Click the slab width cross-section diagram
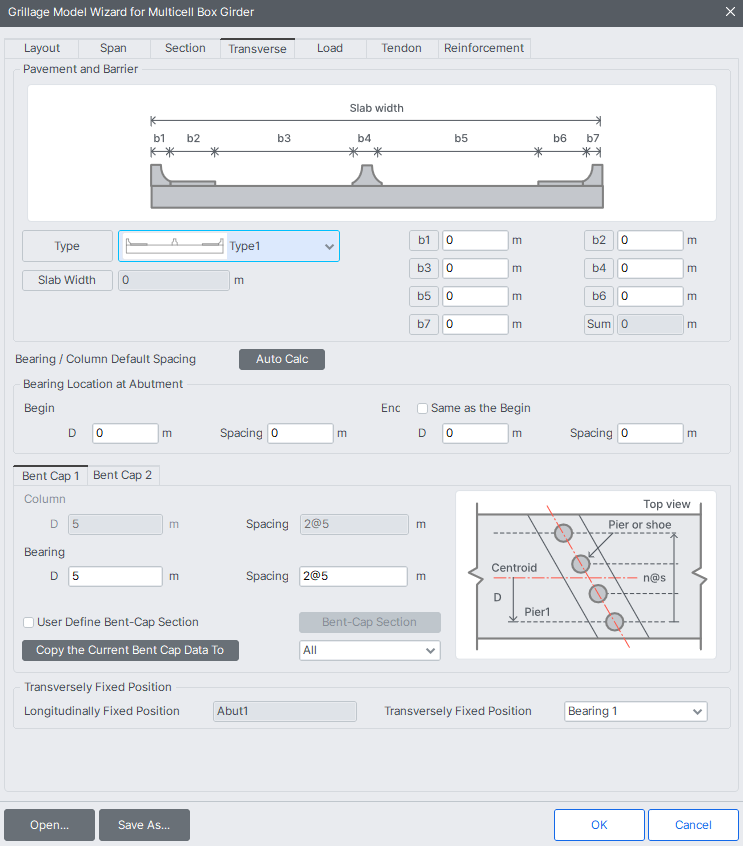Image resolution: width=743 pixels, height=846 pixels. [372, 153]
